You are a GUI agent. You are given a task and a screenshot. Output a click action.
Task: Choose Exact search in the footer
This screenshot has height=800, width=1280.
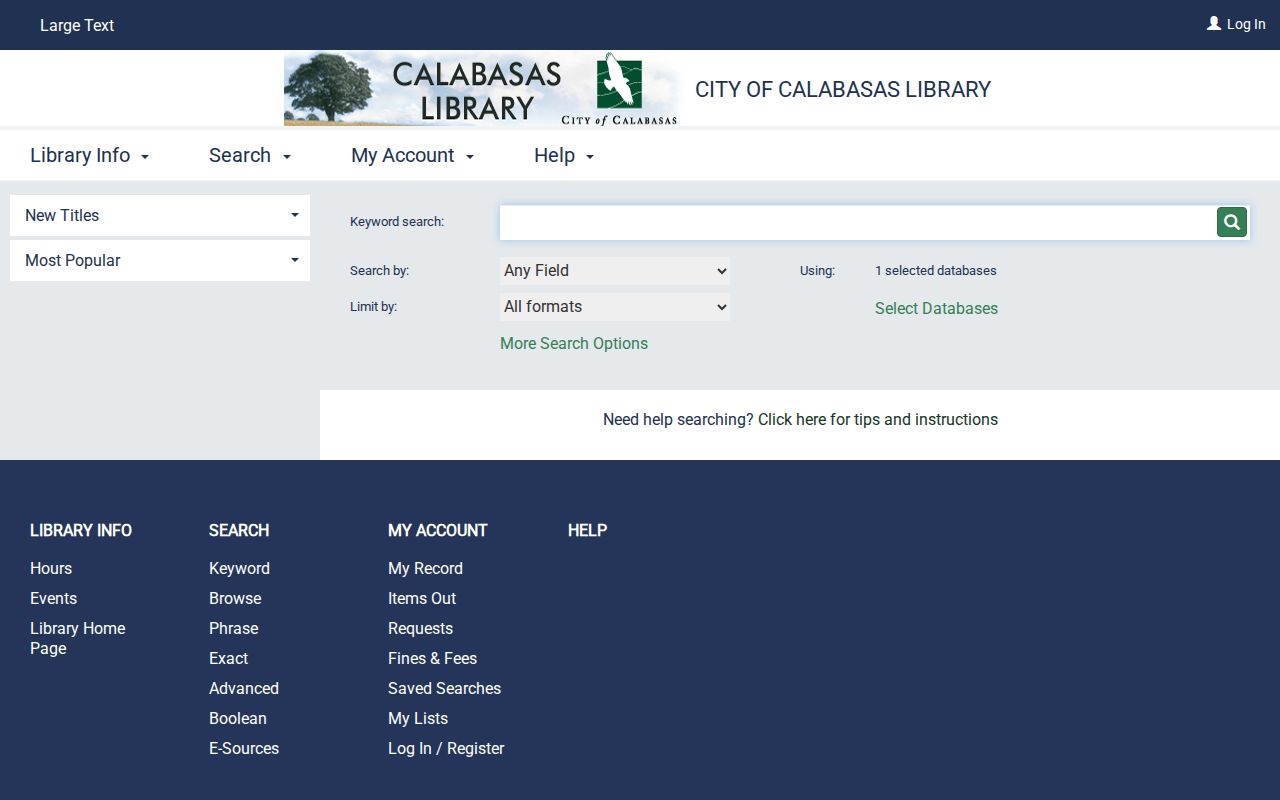pyautogui.click(x=228, y=658)
